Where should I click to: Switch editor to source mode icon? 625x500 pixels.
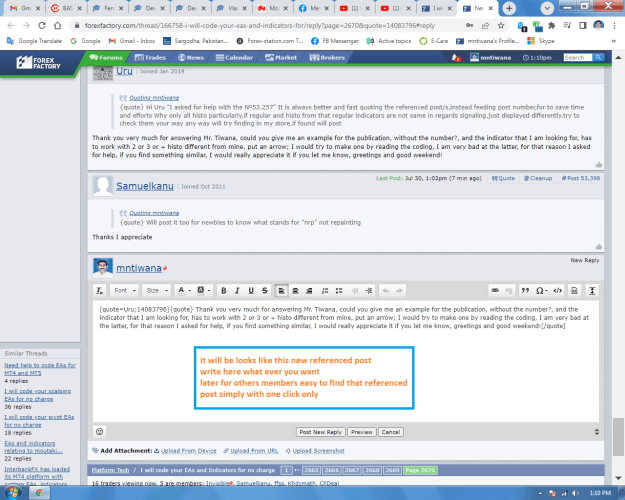(x=574, y=291)
